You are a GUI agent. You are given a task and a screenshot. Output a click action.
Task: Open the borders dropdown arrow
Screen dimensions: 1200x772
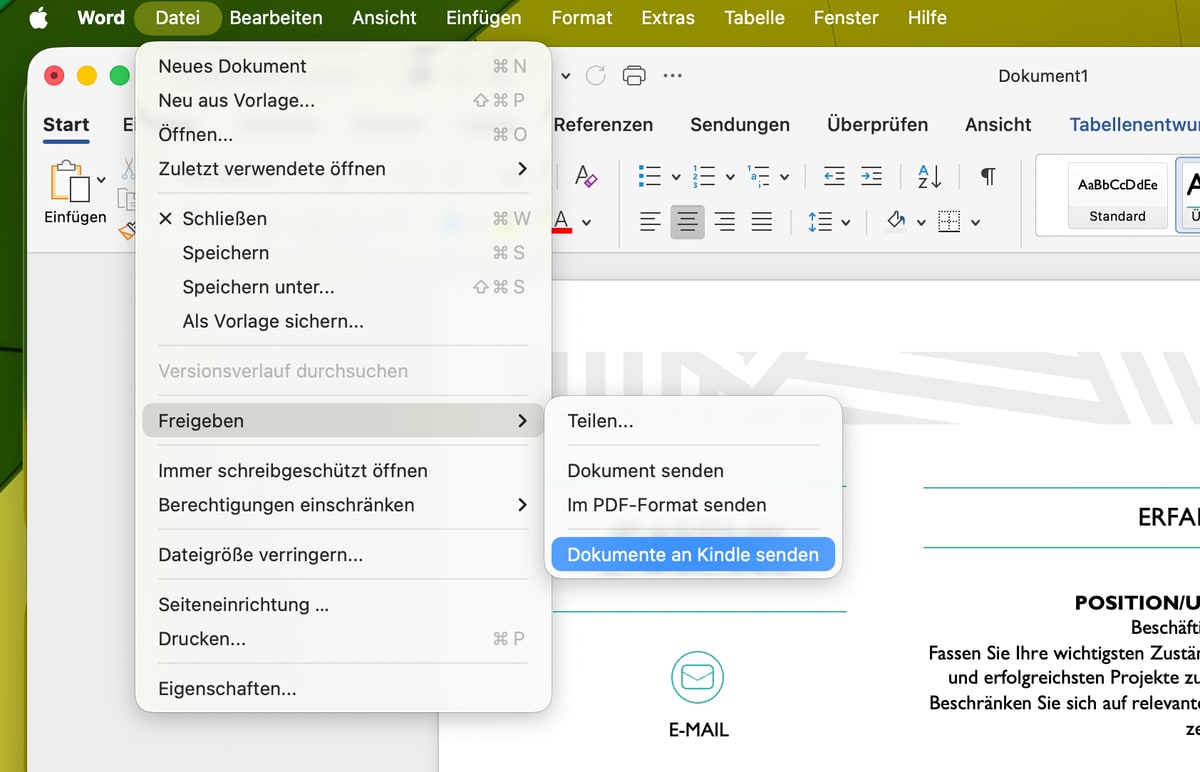pyautogui.click(x=975, y=222)
